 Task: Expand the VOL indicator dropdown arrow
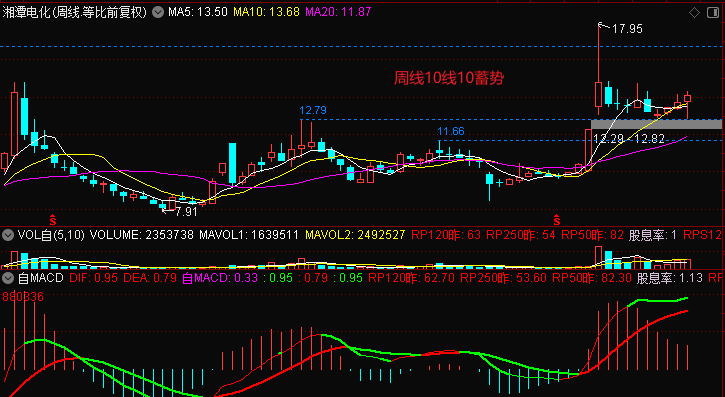coord(8,235)
